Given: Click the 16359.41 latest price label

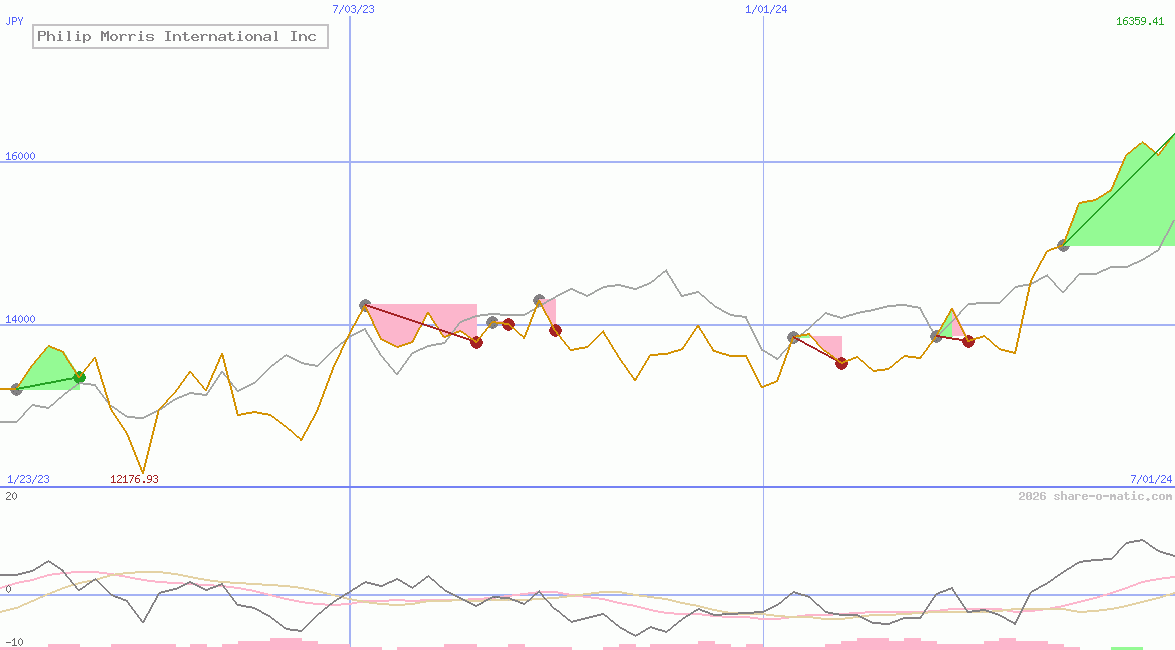Looking at the screenshot, I should 1140,20.
